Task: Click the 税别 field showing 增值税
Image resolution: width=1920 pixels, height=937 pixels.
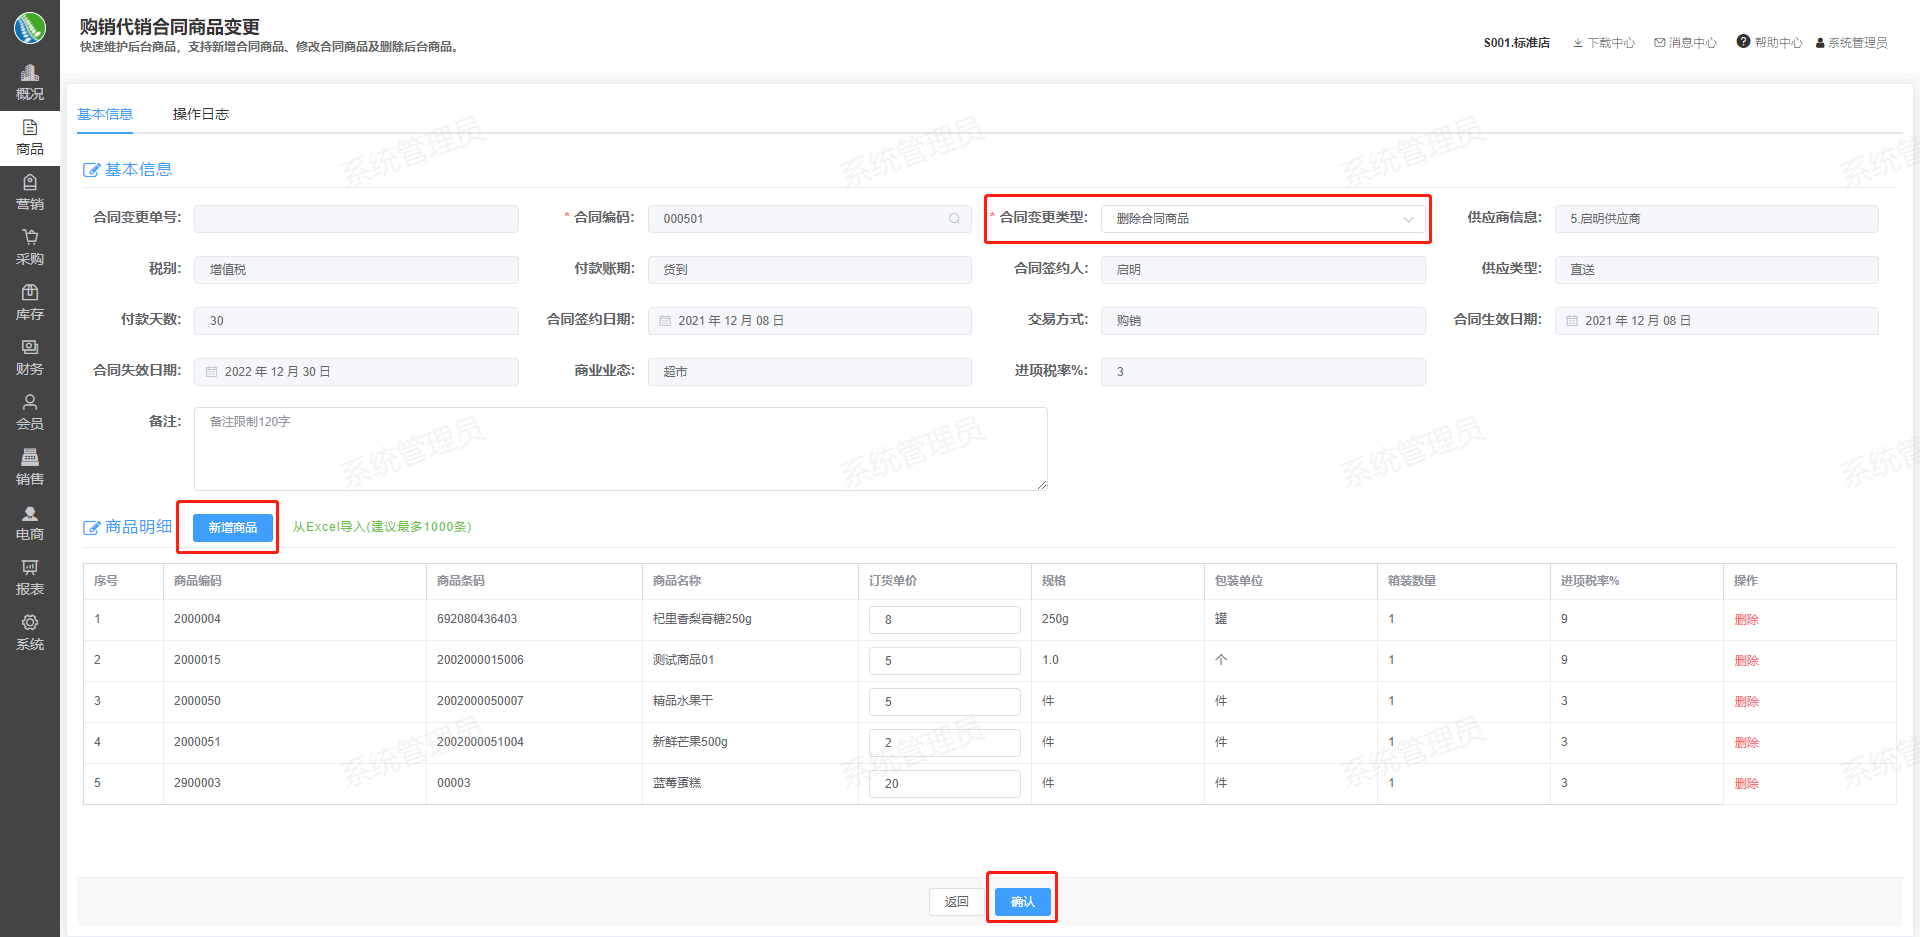Action: (x=356, y=270)
